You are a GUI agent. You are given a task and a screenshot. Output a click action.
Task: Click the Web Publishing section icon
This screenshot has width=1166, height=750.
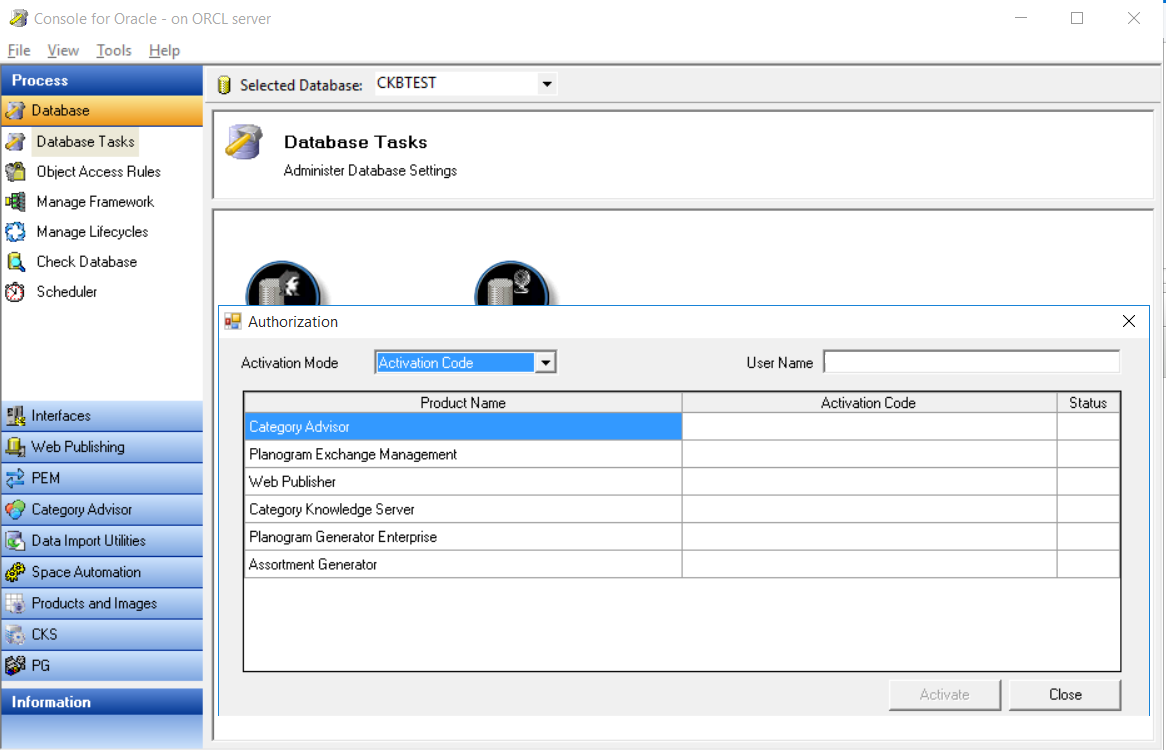[x=15, y=447]
